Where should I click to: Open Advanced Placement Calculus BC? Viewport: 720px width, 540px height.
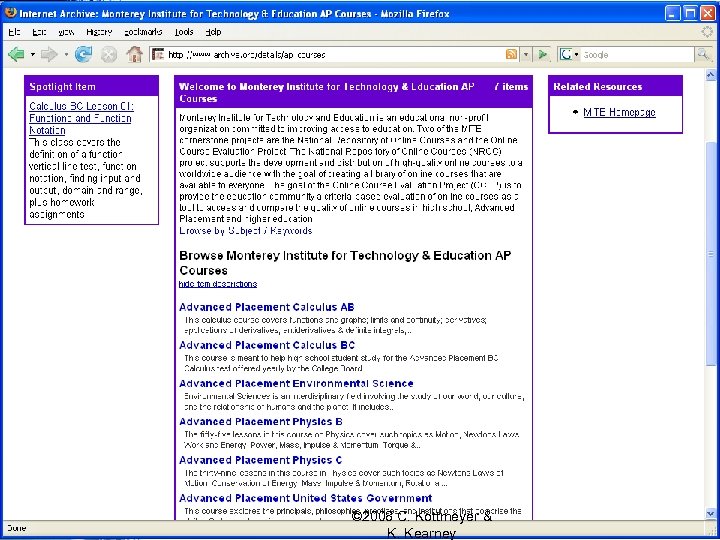[x=267, y=345]
